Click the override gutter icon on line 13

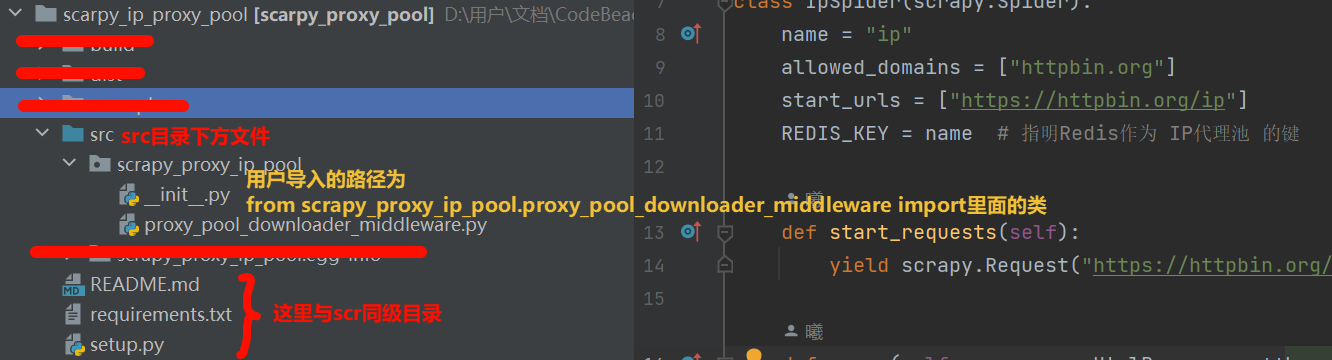click(690, 233)
